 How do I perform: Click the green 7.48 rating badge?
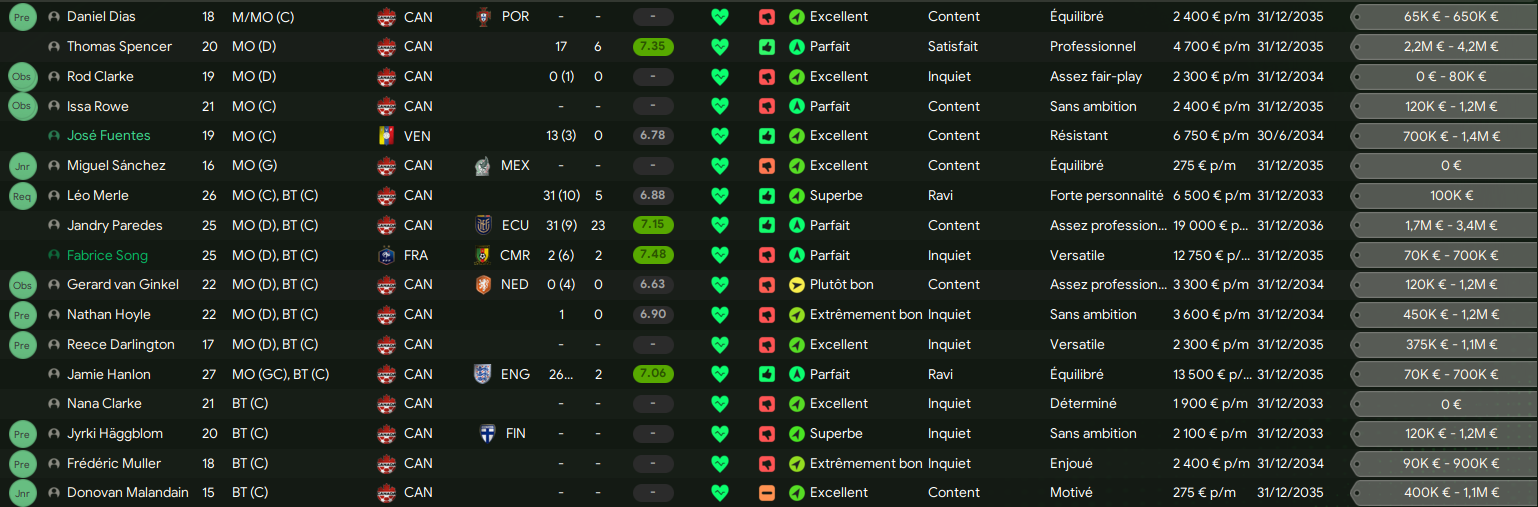coord(653,256)
